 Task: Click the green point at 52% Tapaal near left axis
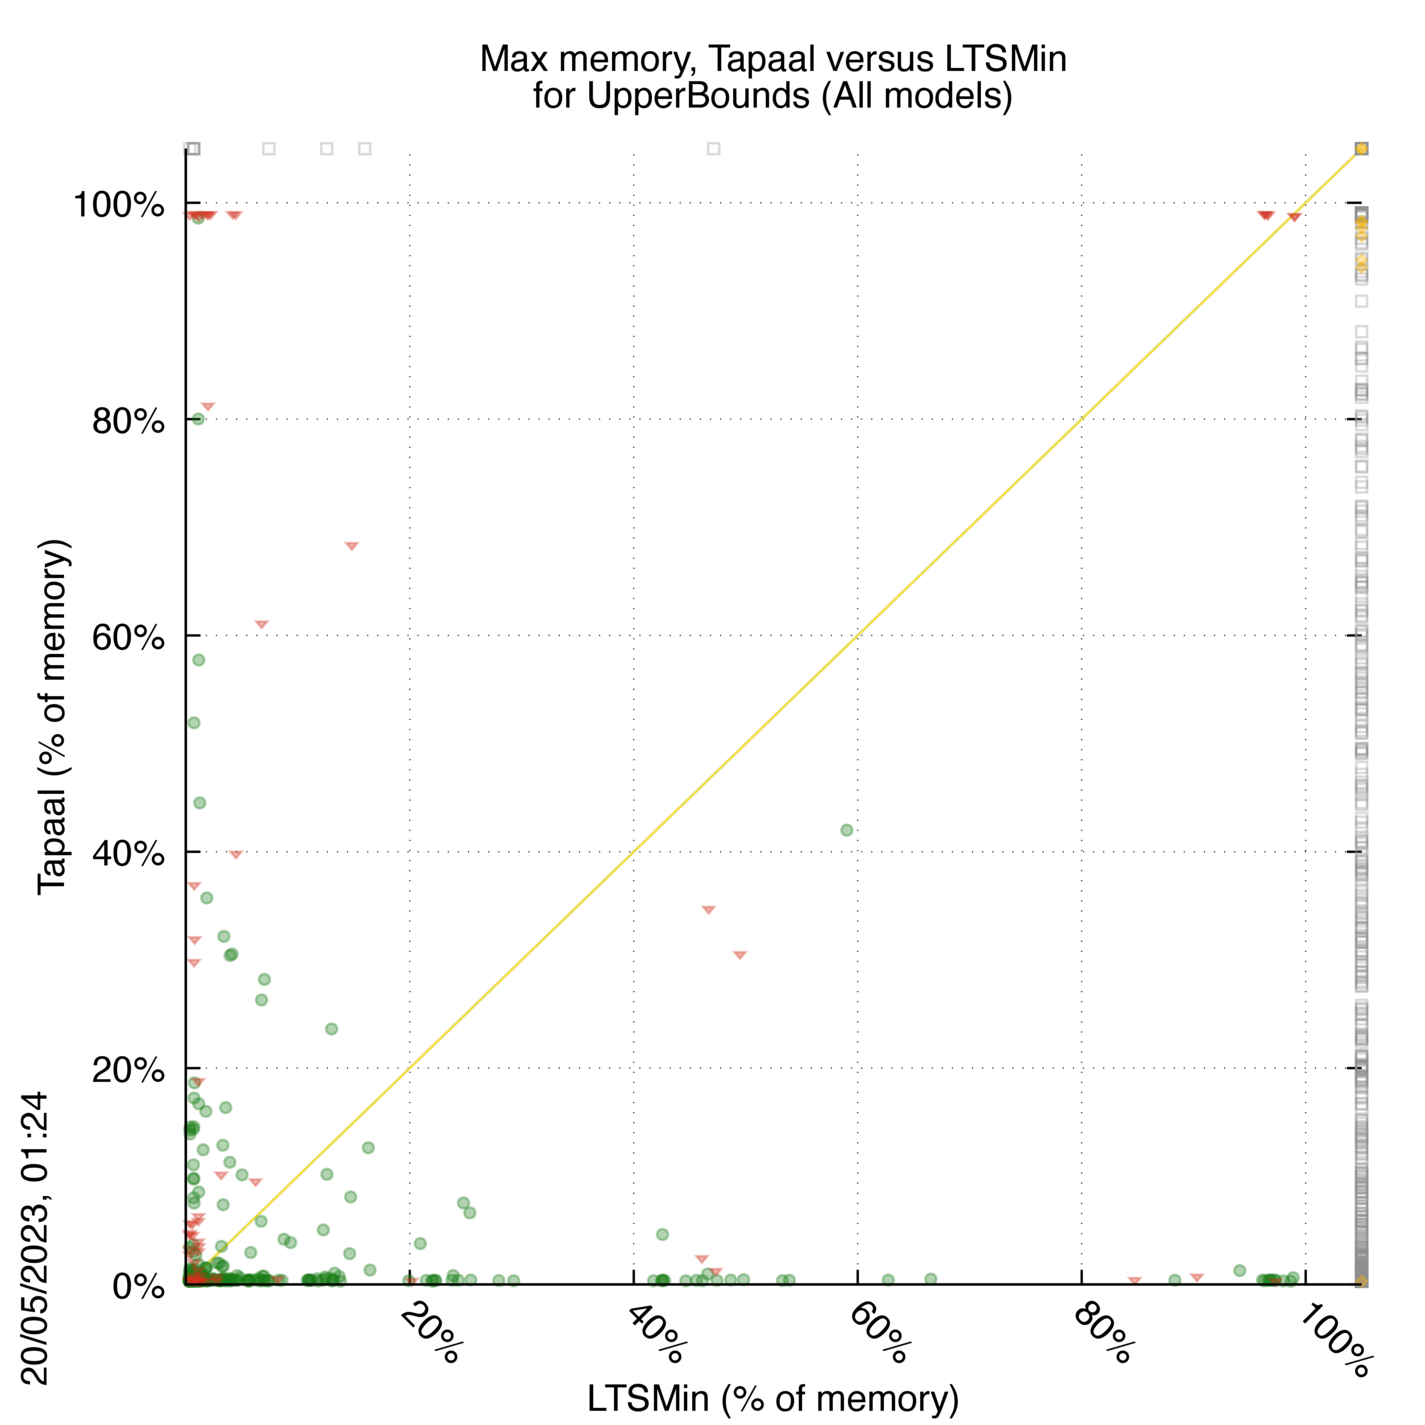(194, 723)
